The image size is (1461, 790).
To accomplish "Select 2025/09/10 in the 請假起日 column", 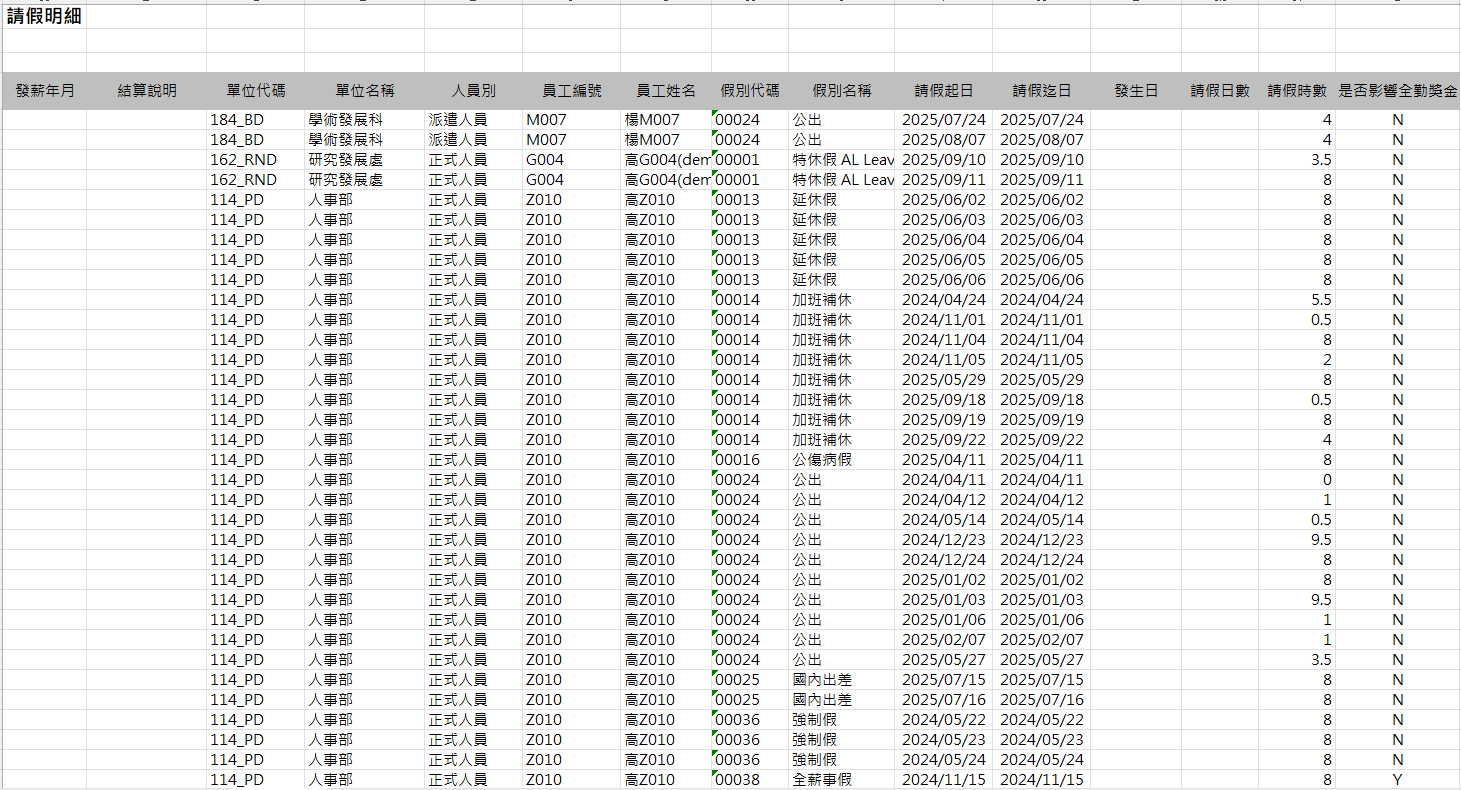I will pyautogui.click(x=943, y=160).
